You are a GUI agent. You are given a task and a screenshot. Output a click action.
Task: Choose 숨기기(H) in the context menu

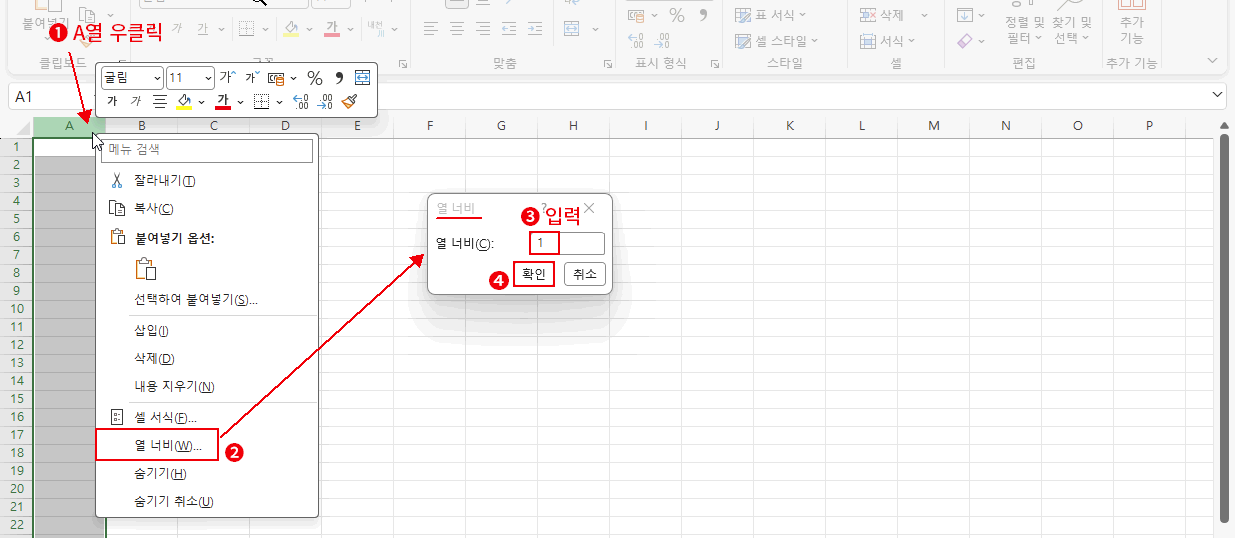tap(160, 473)
